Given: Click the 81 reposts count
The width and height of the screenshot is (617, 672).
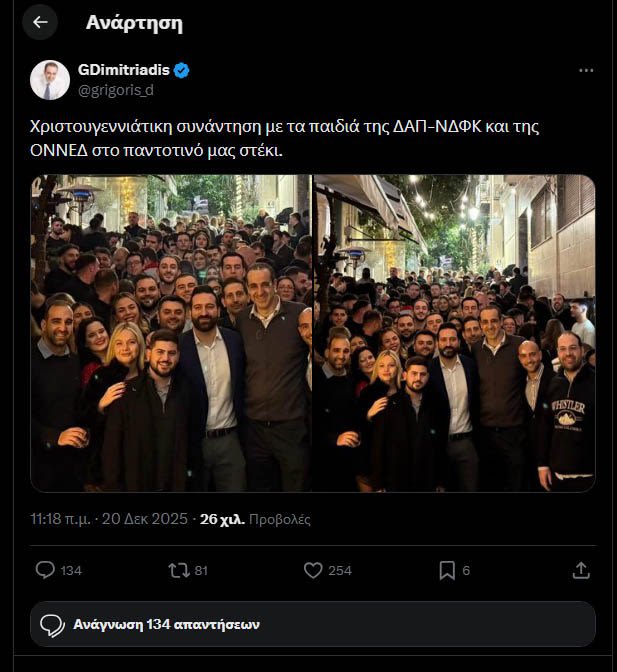Looking at the screenshot, I should [201, 570].
